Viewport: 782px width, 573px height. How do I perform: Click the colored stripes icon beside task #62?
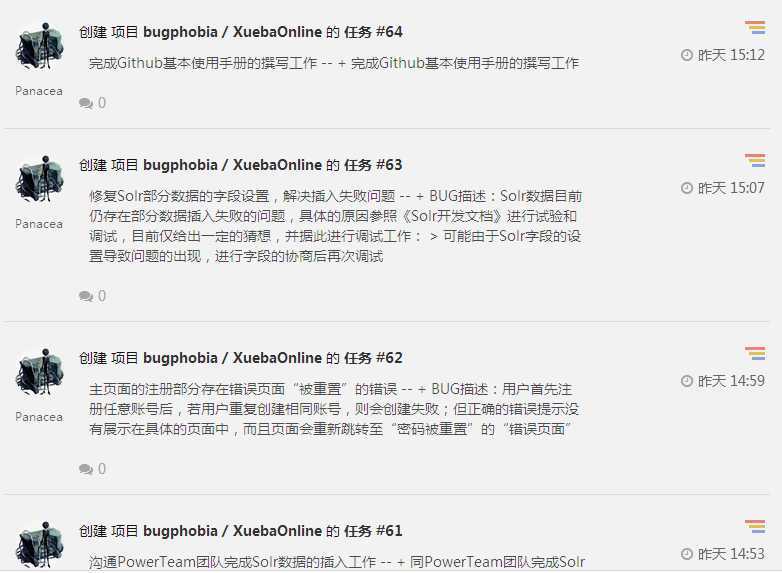pyautogui.click(x=755, y=354)
